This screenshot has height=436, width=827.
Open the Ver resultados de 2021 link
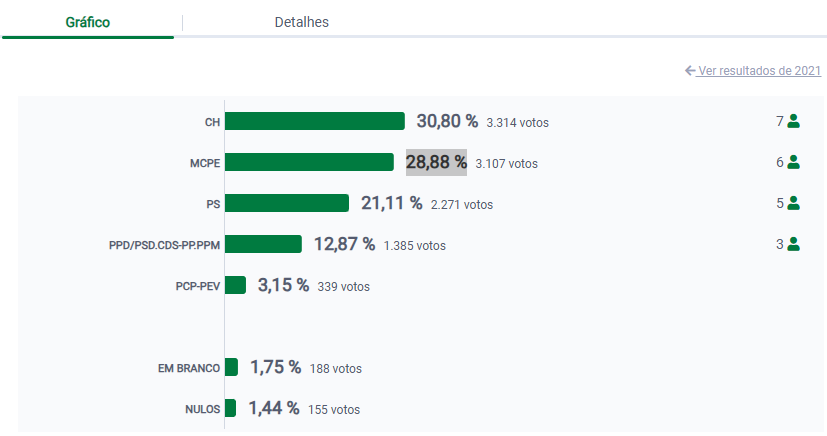click(759, 71)
